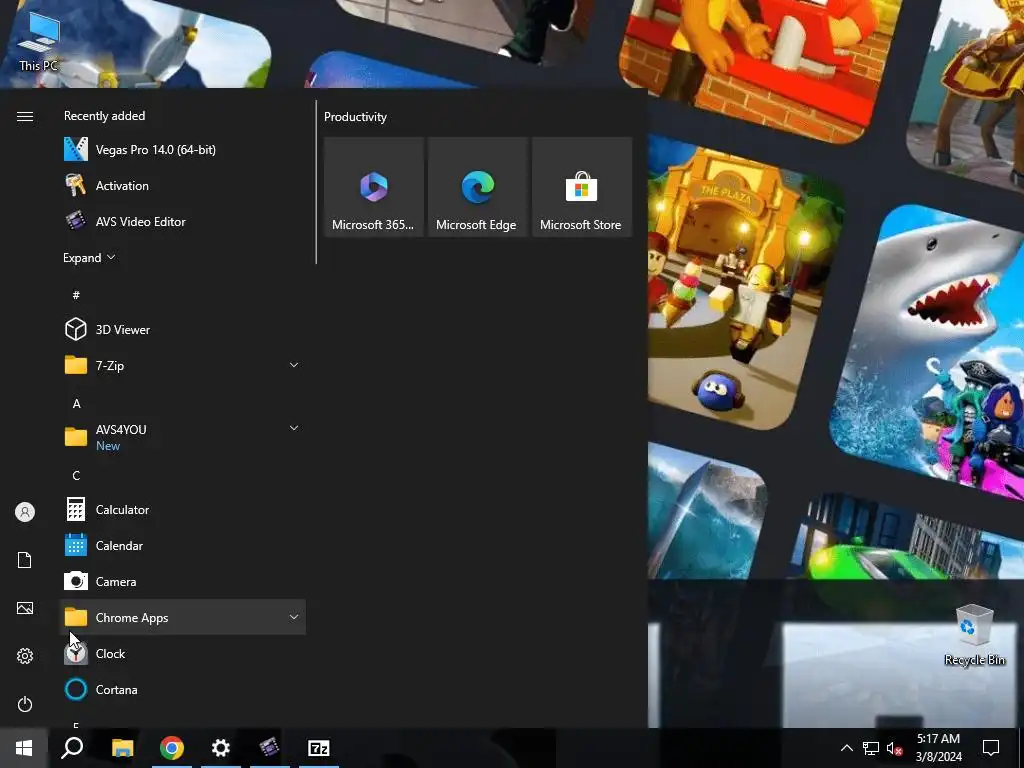Image resolution: width=1024 pixels, height=768 pixels.
Task: Open Vegas Pro 14.0 from Recently added
Action: pos(182,150)
